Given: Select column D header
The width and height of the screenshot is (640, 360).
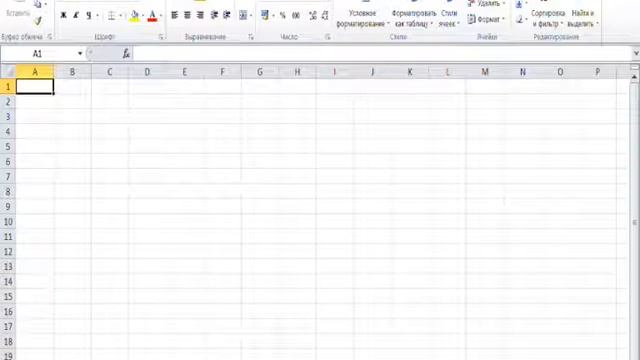Looking at the screenshot, I should click(x=147, y=72).
